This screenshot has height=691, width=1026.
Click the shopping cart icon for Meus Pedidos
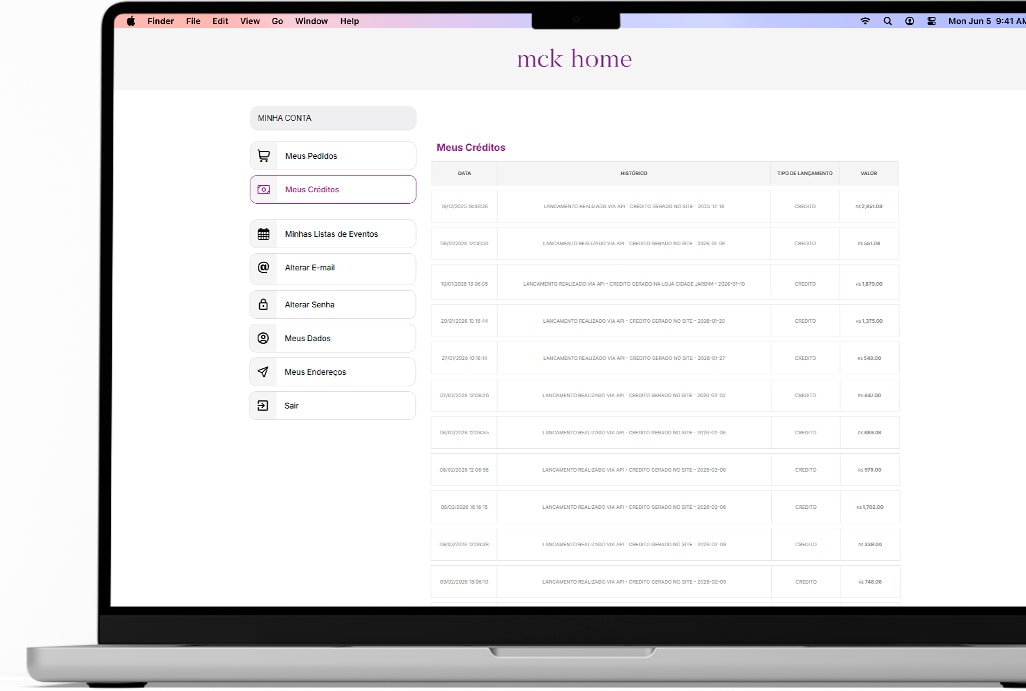tap(264, 156)
